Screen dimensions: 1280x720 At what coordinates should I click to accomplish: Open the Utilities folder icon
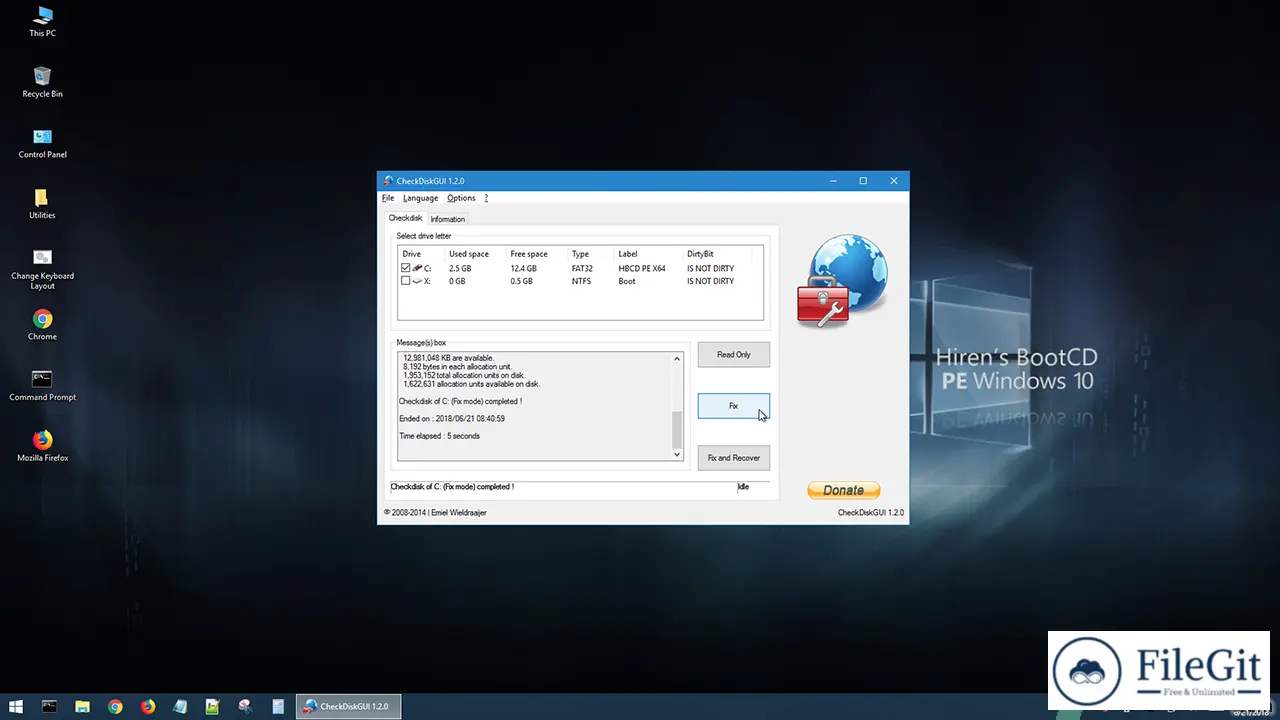pyautogui.click(x=42, y=204)
